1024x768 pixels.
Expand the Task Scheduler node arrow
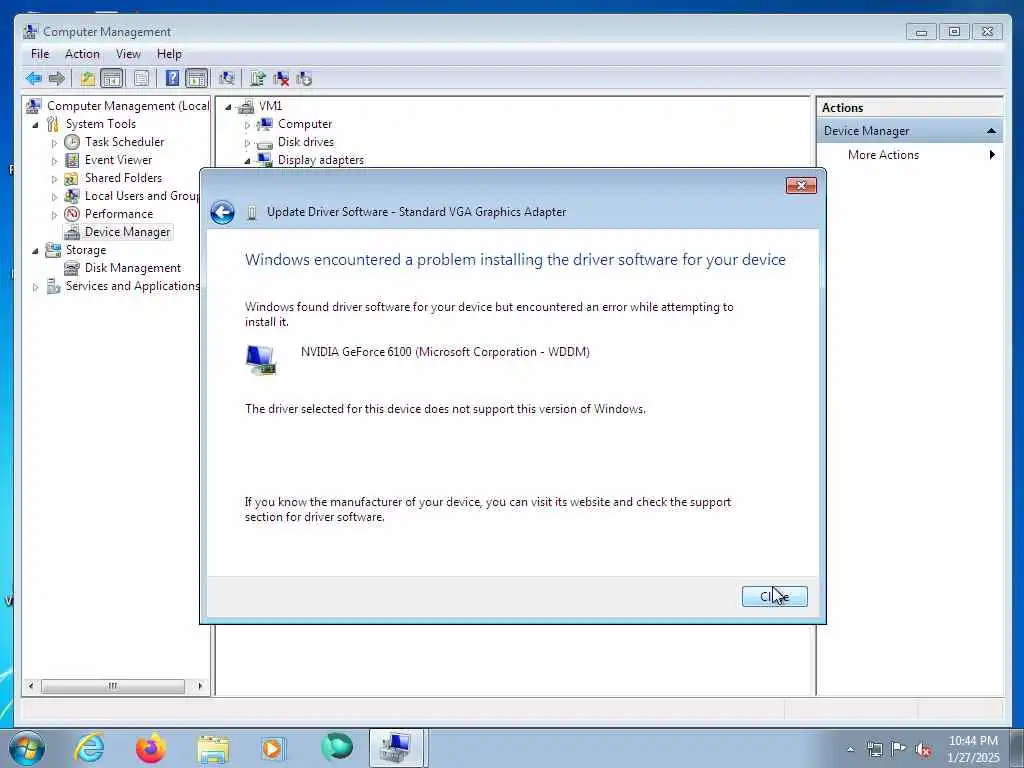[x=54, y=142]
